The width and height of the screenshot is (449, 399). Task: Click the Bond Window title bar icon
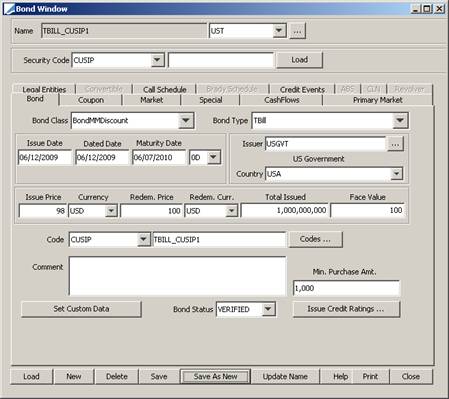coord(9,9)
